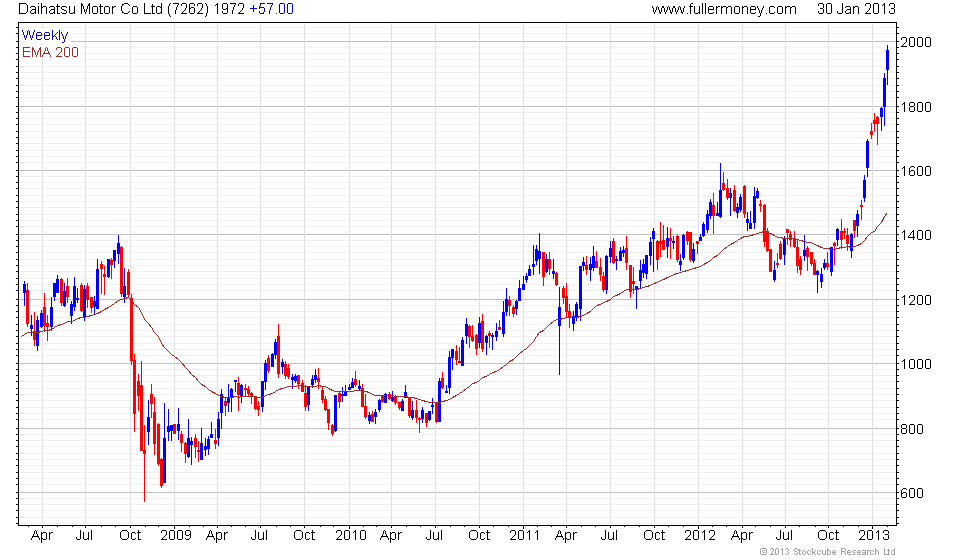
Task: Select the Weekly timeframe label
Action: (x=45, y=35)
